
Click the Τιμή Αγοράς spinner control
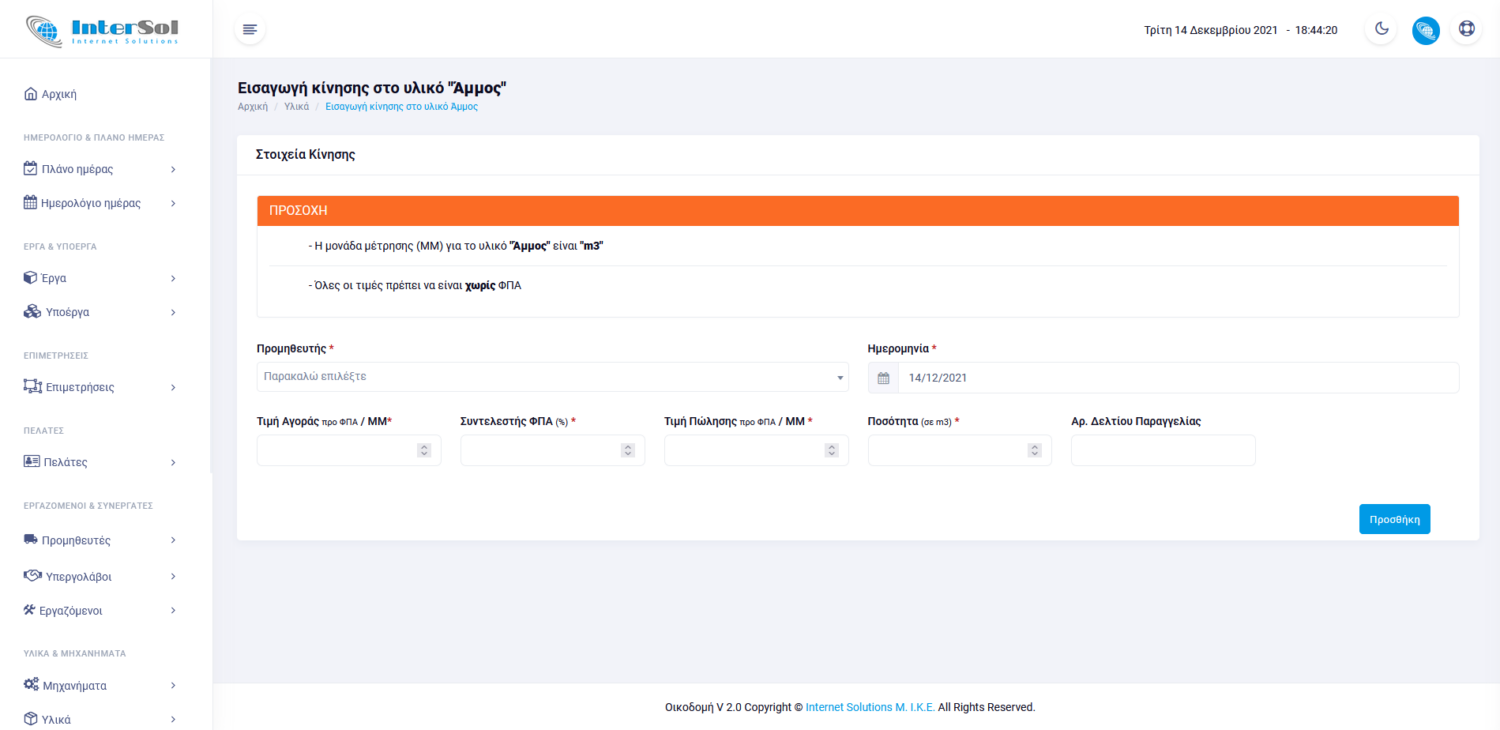click(x=424, y=451)
